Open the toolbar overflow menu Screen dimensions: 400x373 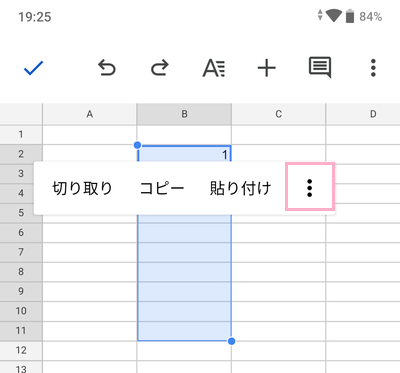(x=373, y=68)
